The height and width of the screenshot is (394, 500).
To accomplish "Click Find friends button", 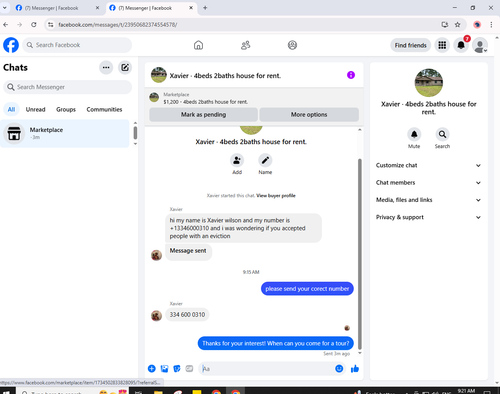I will pos(410,45).
